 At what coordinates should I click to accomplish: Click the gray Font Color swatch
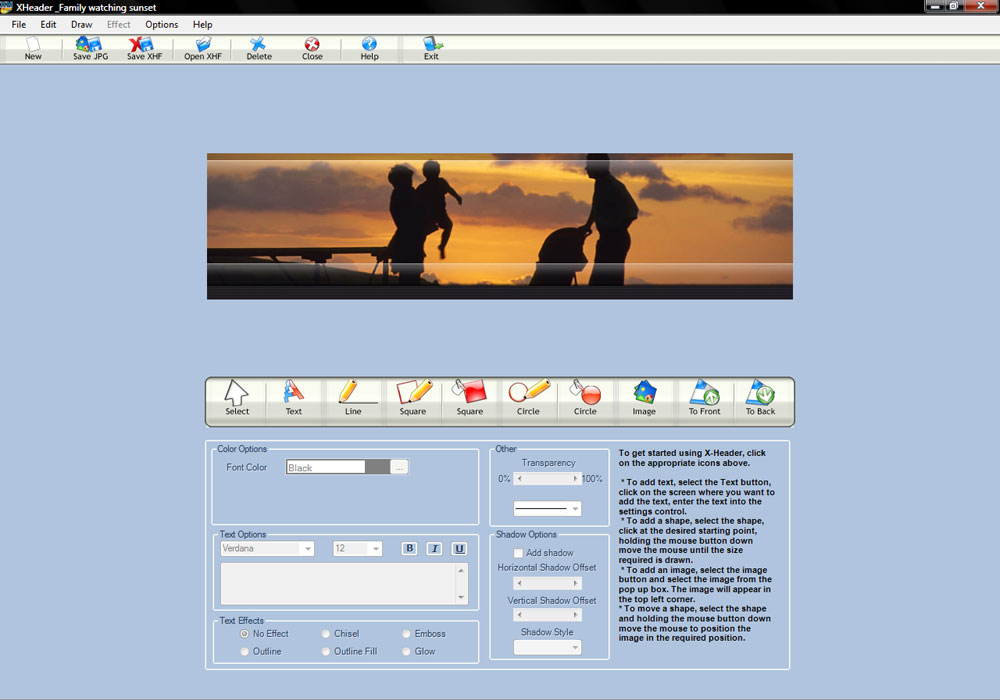378,467
